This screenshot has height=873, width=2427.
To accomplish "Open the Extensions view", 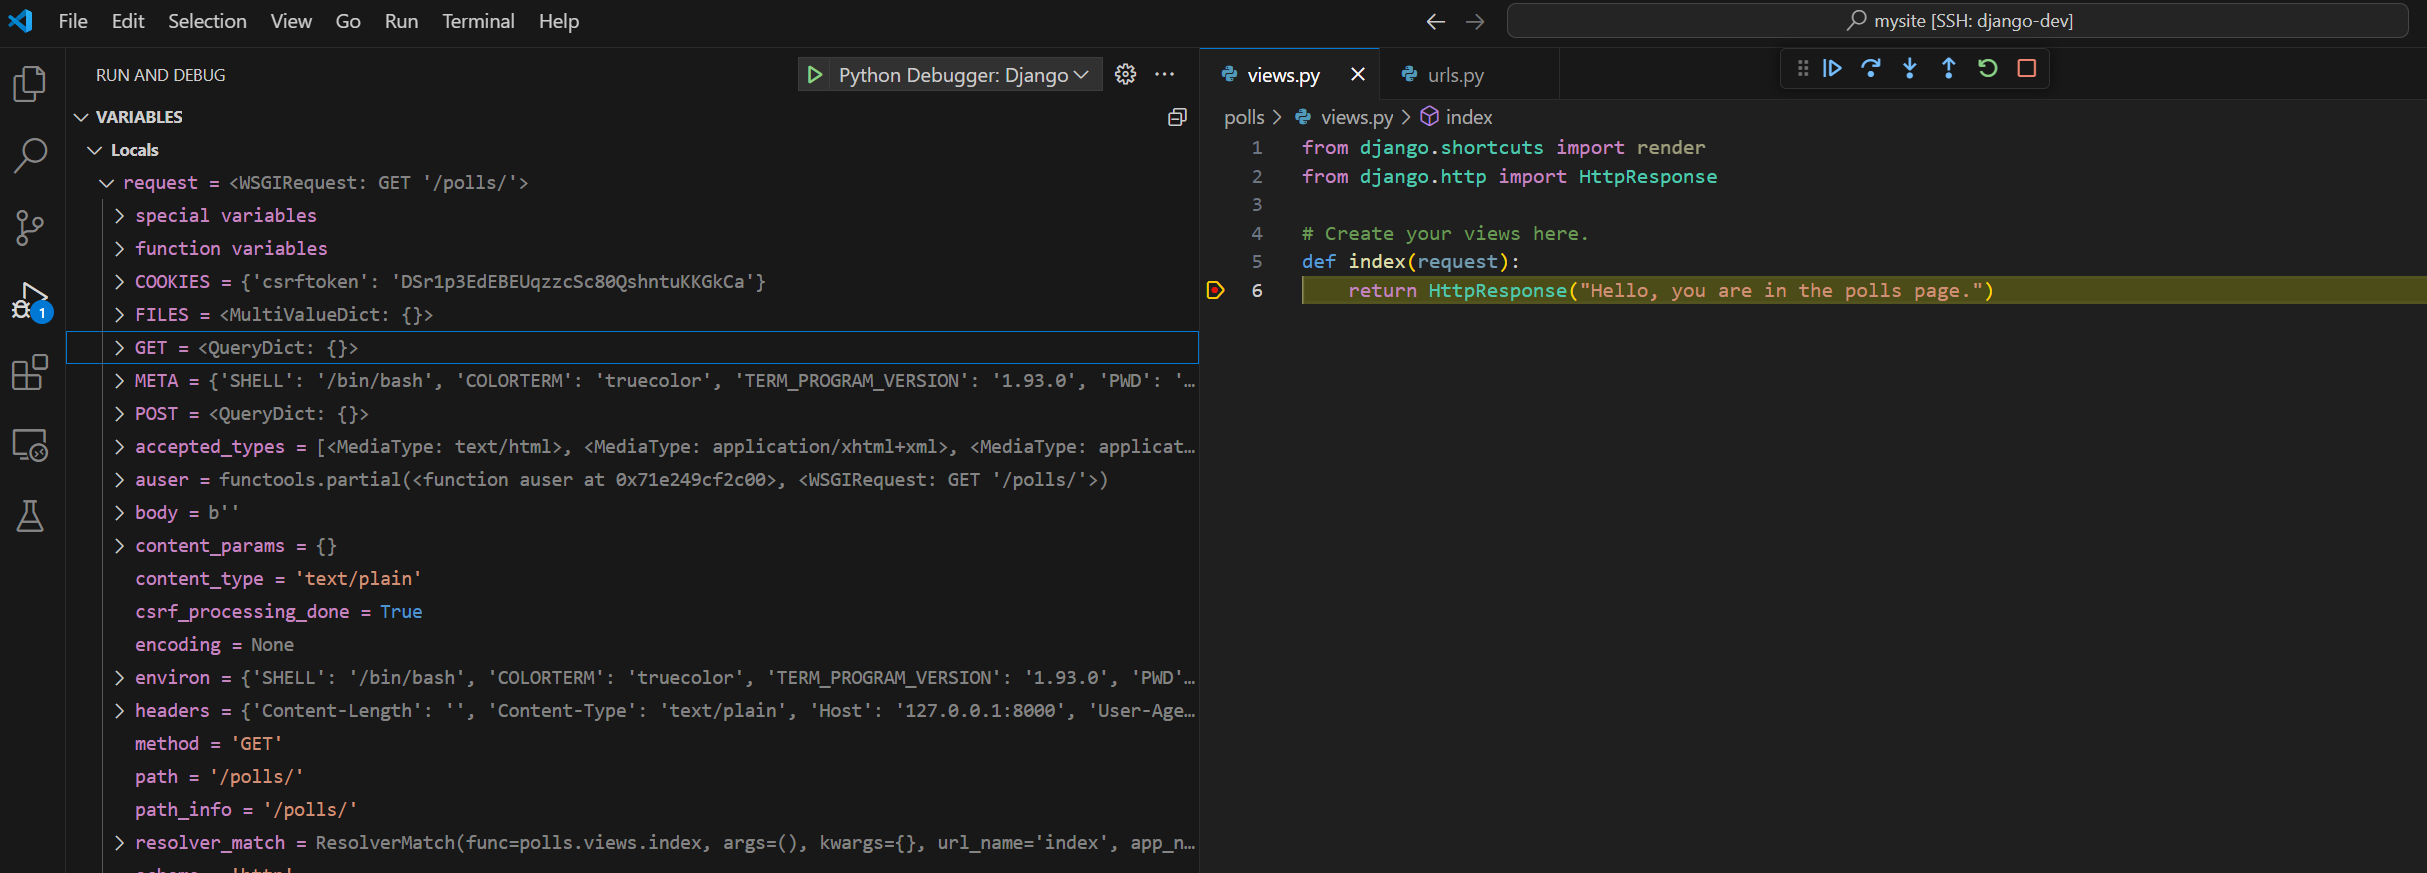I will coord(30,373).
